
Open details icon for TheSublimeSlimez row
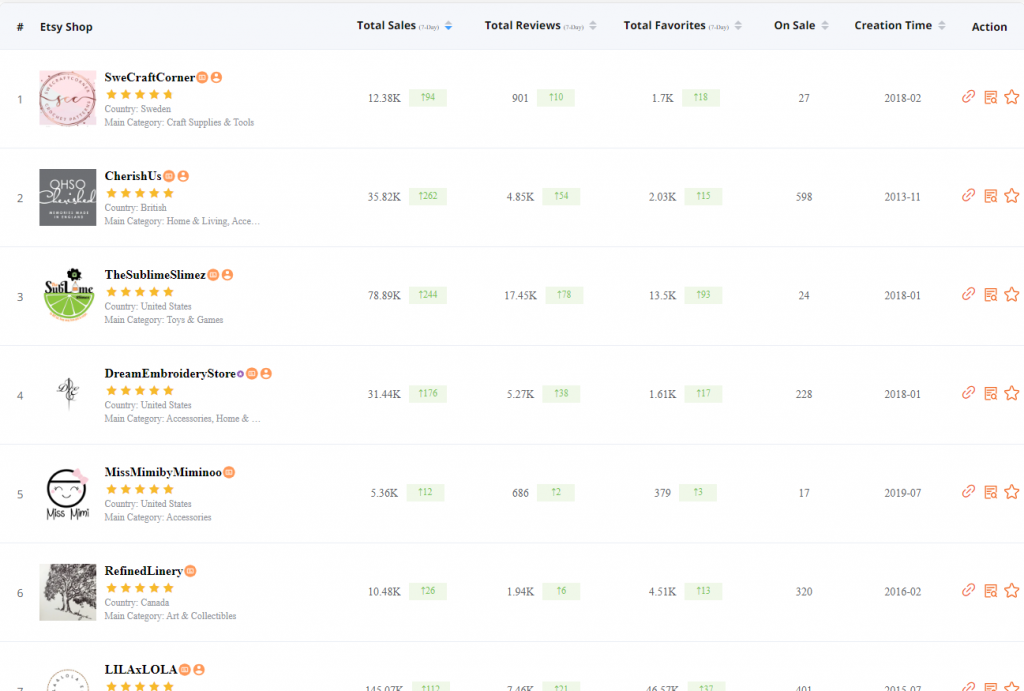point(990,294)
